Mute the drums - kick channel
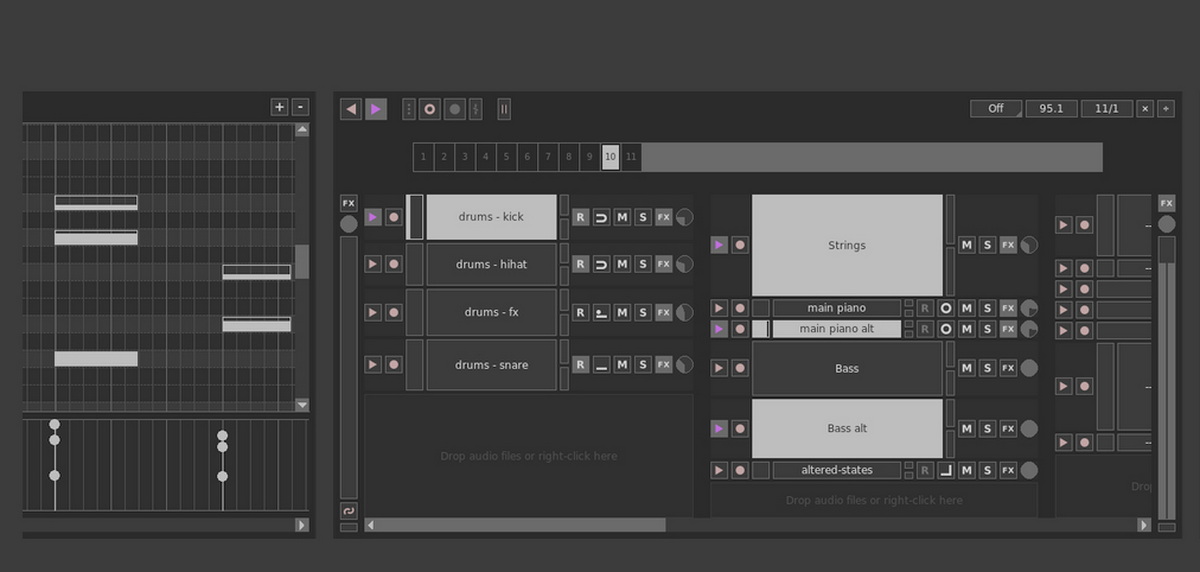Viewport: 1200px width, 572px height. (x=622, y=217)
